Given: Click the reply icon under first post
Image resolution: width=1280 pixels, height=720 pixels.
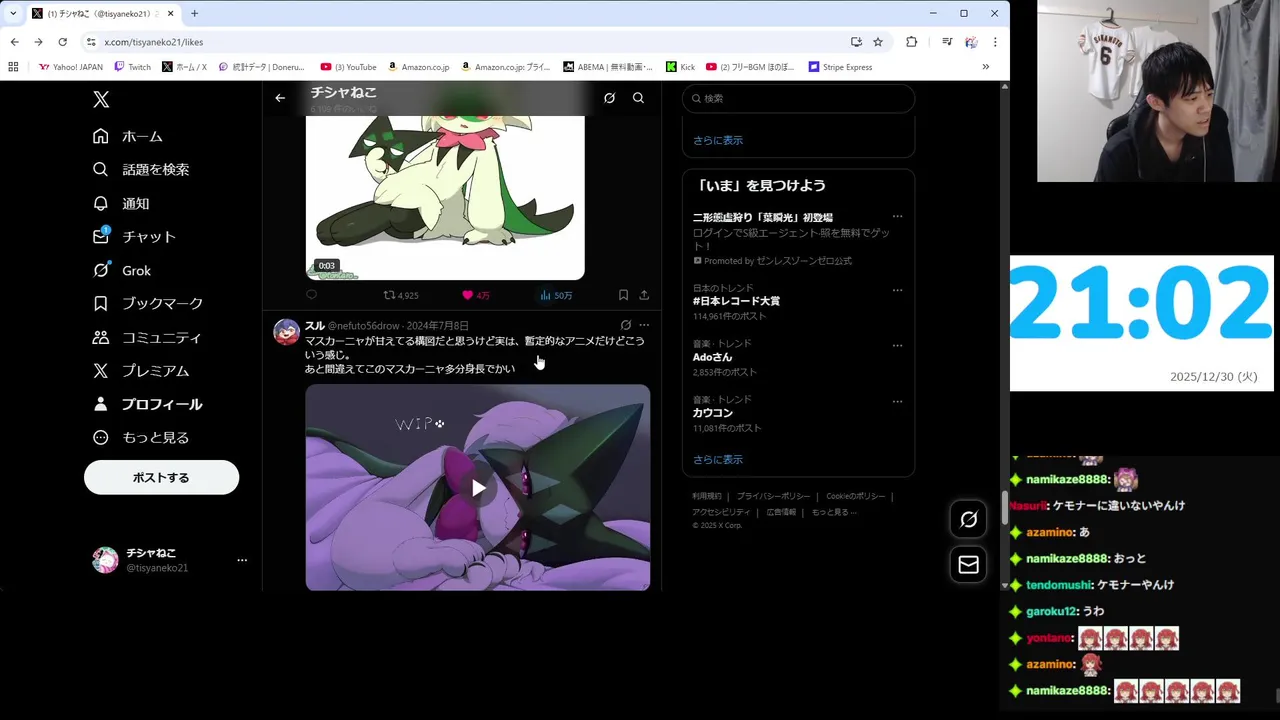Looking at the screenshot, I should (x=311, y=295).
